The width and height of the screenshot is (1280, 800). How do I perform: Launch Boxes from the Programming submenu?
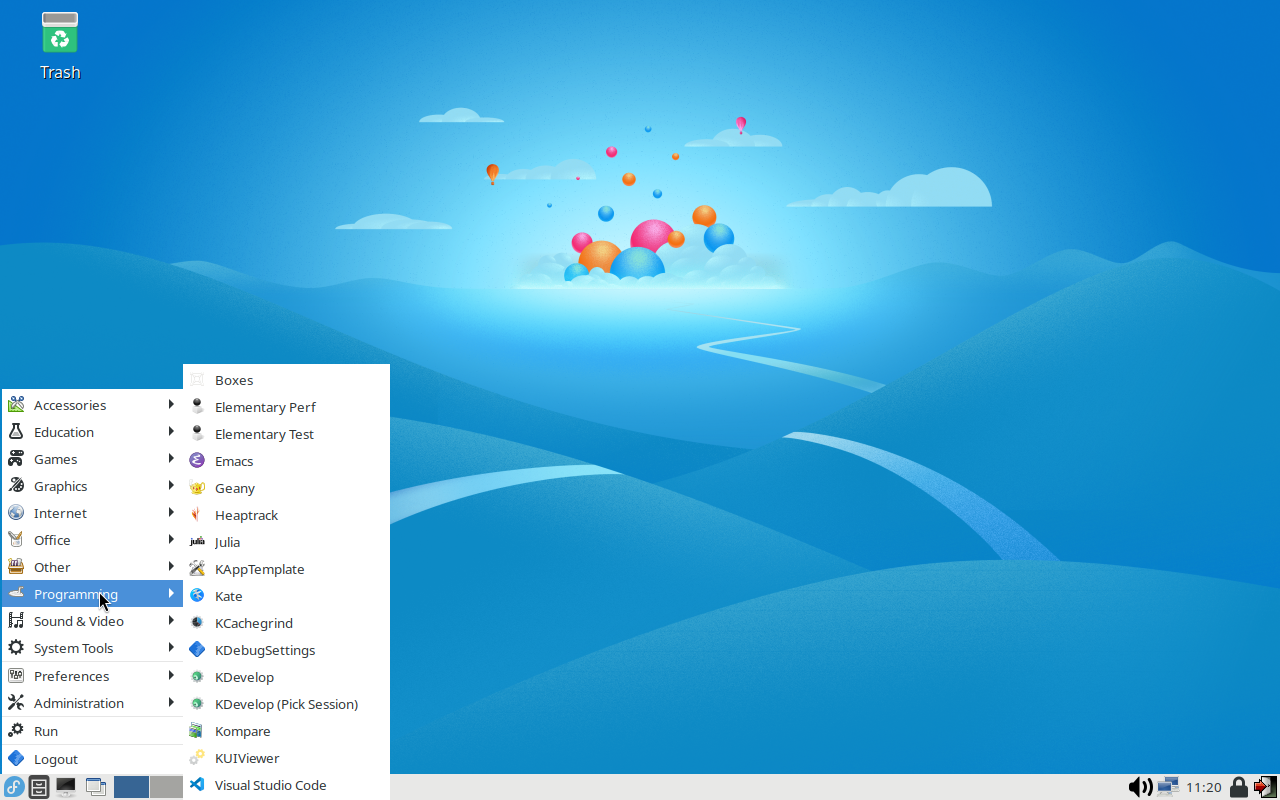[286, 380]
